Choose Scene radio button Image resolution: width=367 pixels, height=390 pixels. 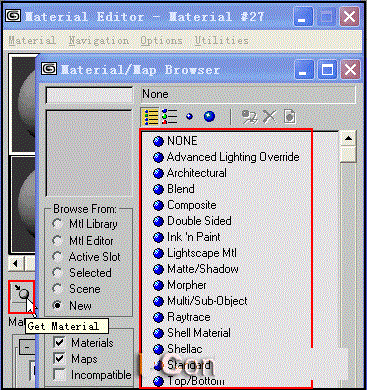coord(58,288)
